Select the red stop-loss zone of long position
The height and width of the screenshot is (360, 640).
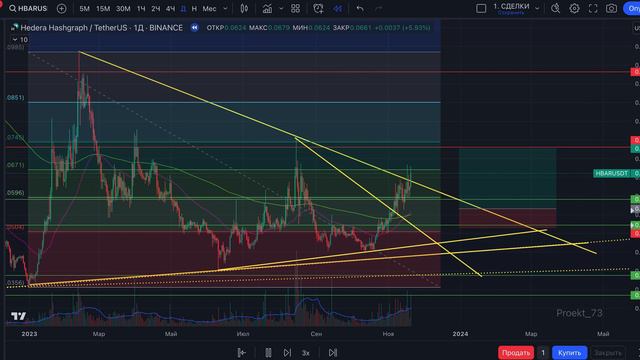click(507, 218)
